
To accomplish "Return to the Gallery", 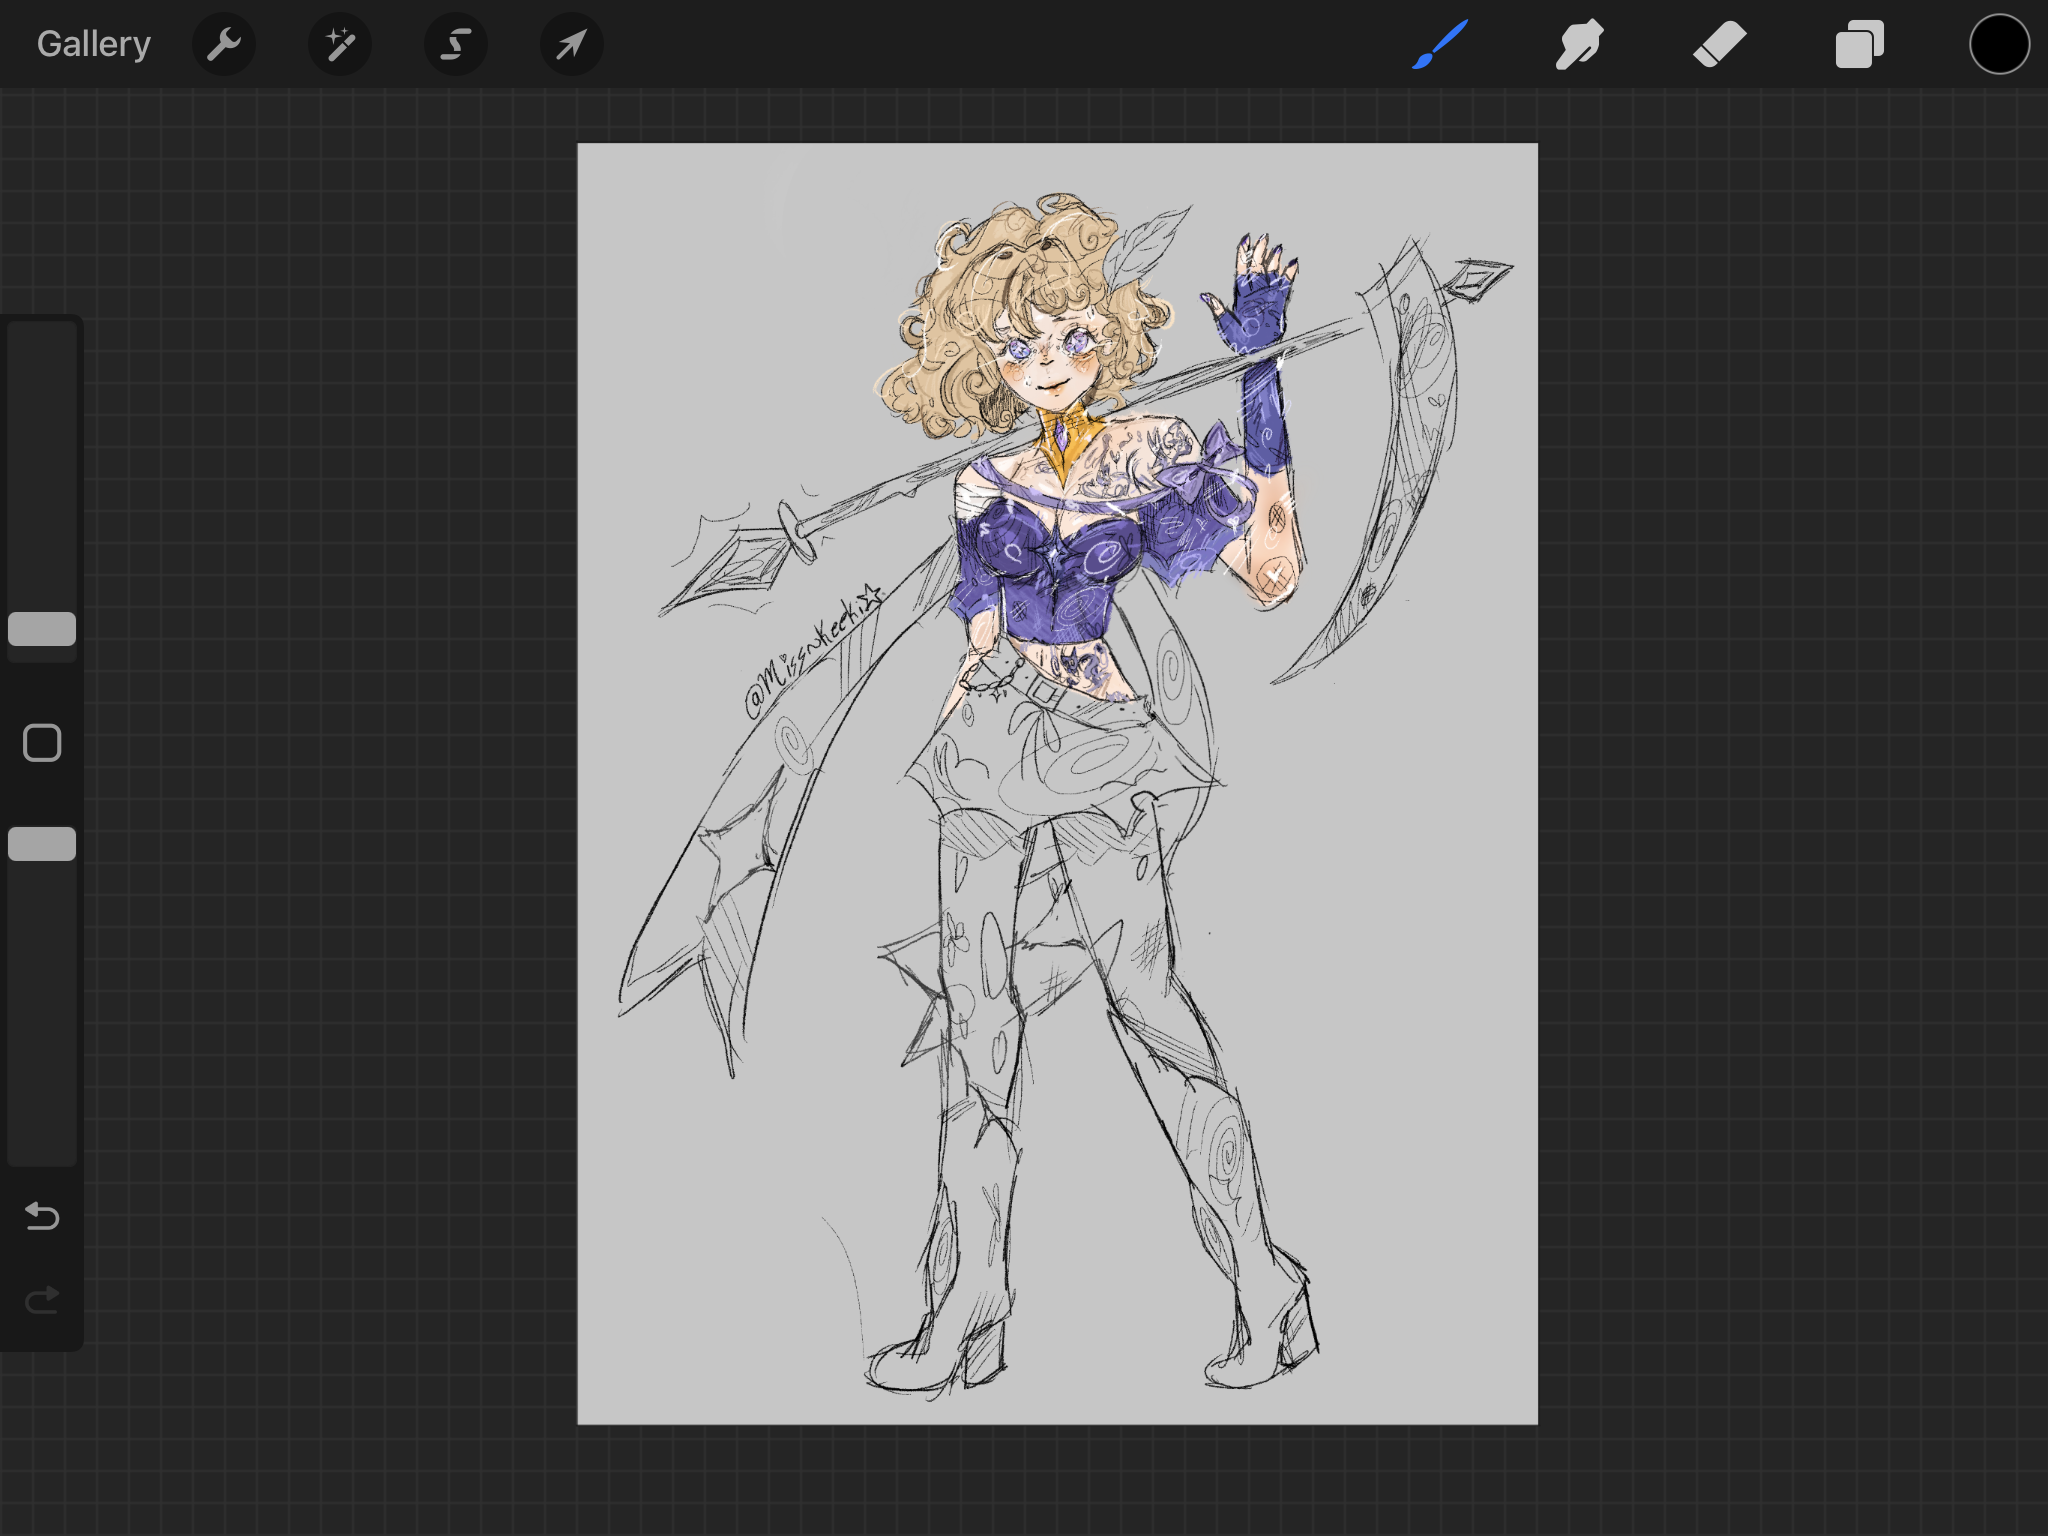I will [94, 44].
